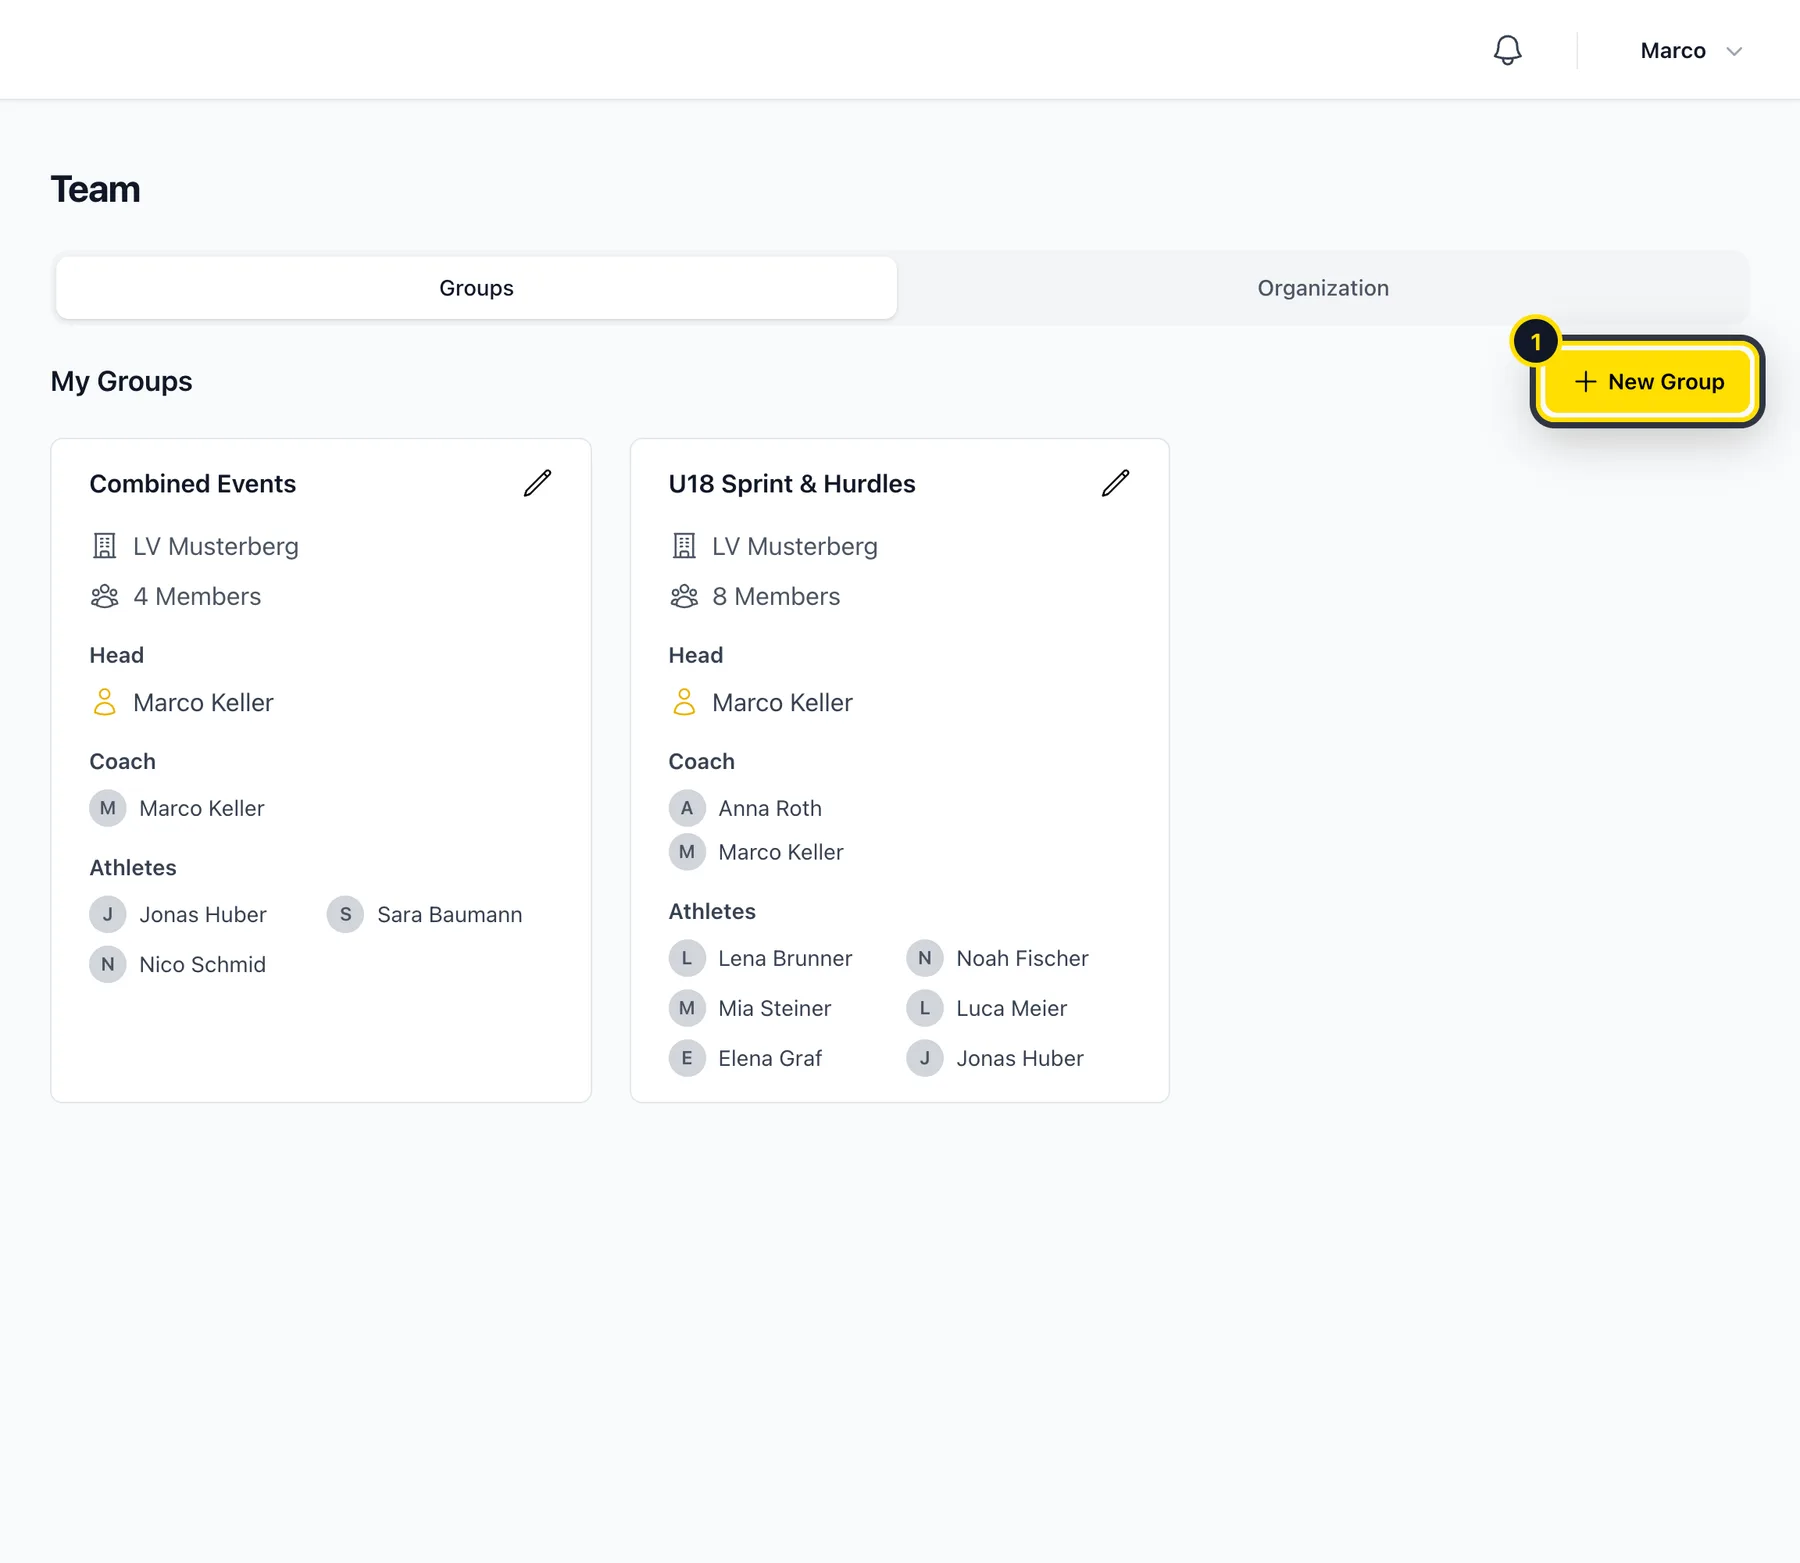Screen dimensions: 1800x1563
Task: Click the Noah Fischer athlete name
Action: click(1022, 958)
